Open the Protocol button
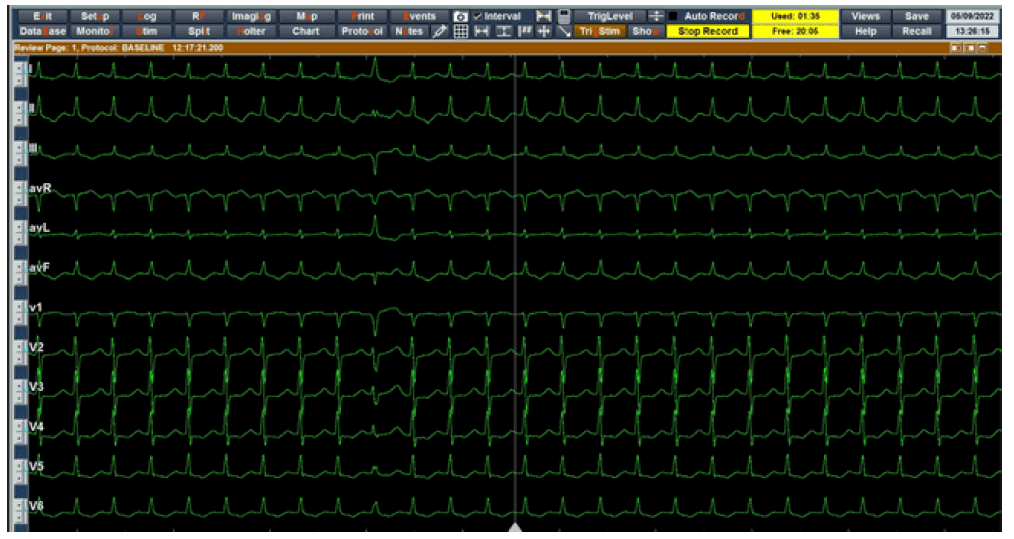 (x=362, y=31)
